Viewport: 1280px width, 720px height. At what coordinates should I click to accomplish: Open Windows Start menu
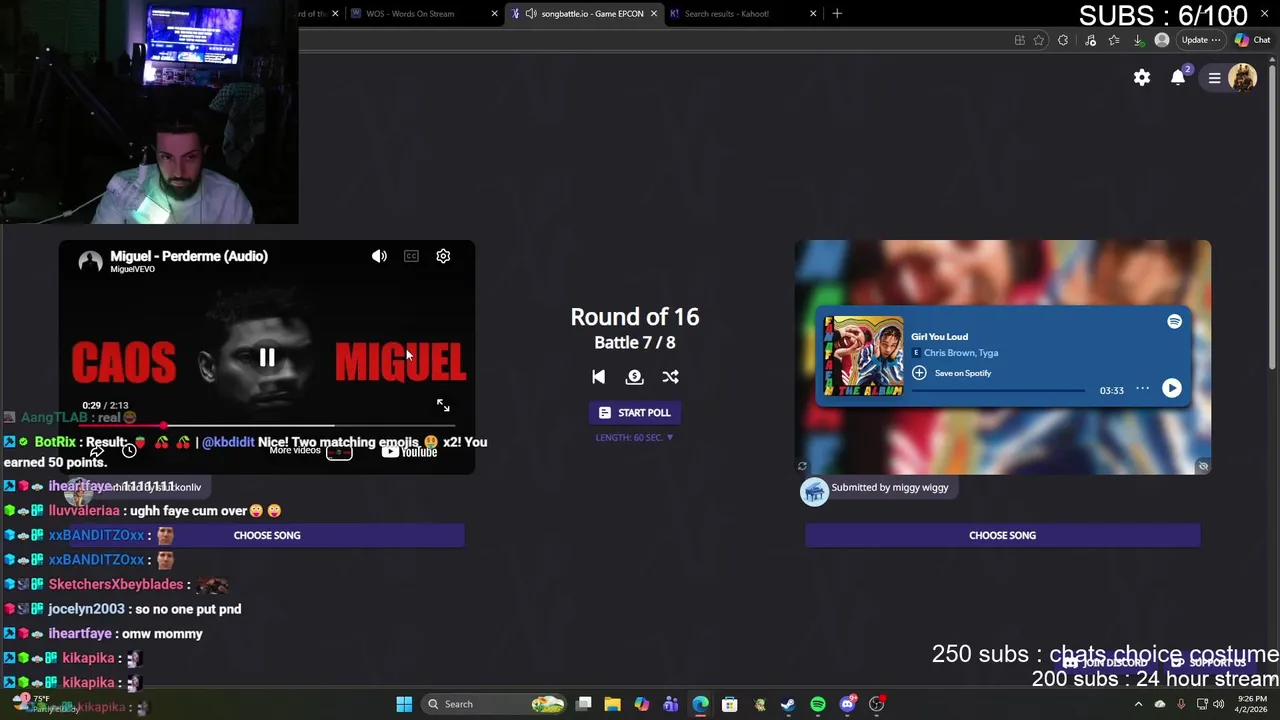404,704
